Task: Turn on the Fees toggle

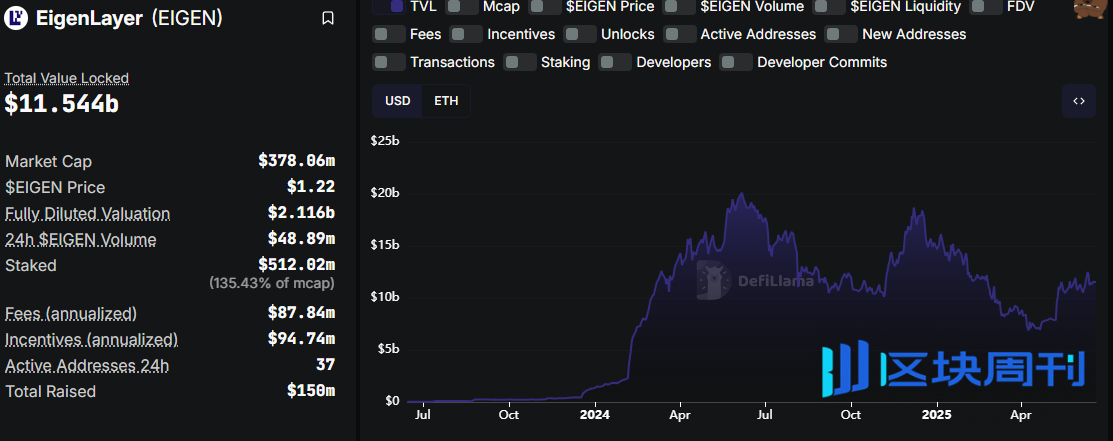Action: [x=389, y=34]
